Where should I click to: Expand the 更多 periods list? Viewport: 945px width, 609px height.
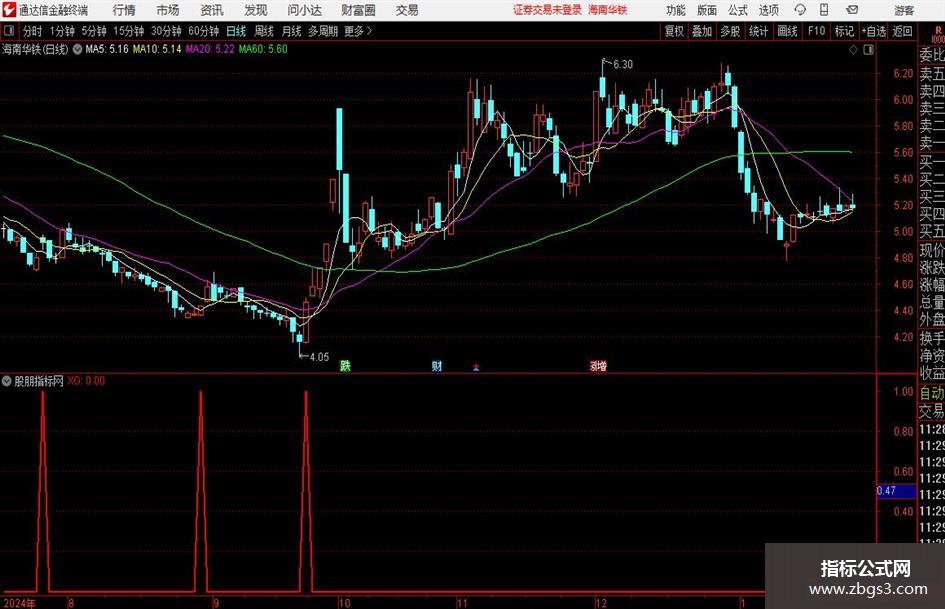tap(358, 31)
